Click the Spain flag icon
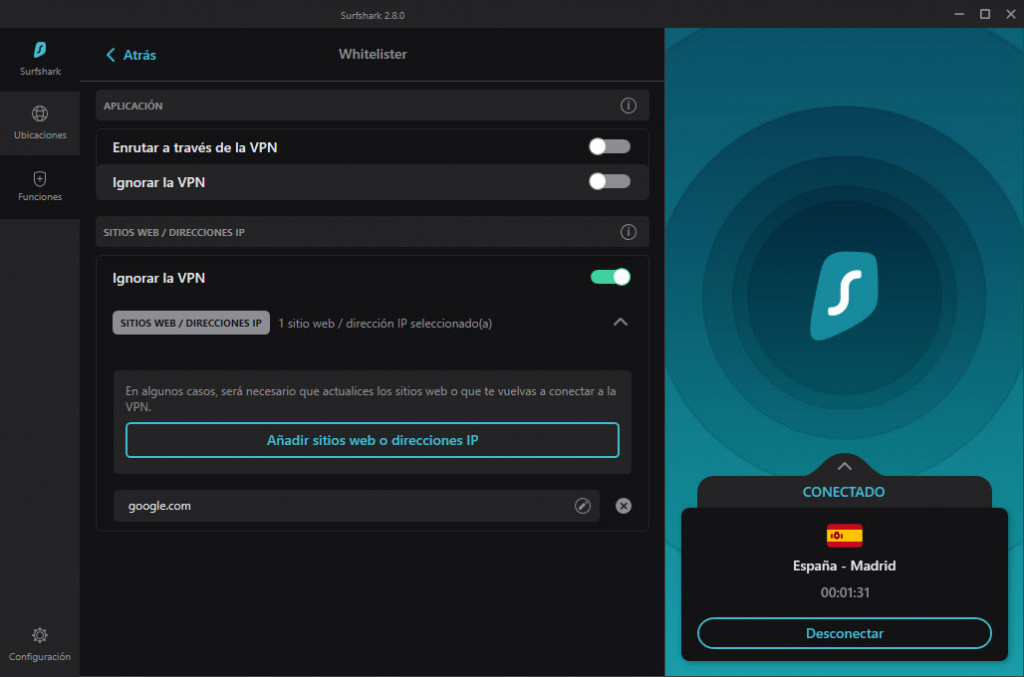1024x677 pixels. 844,535
